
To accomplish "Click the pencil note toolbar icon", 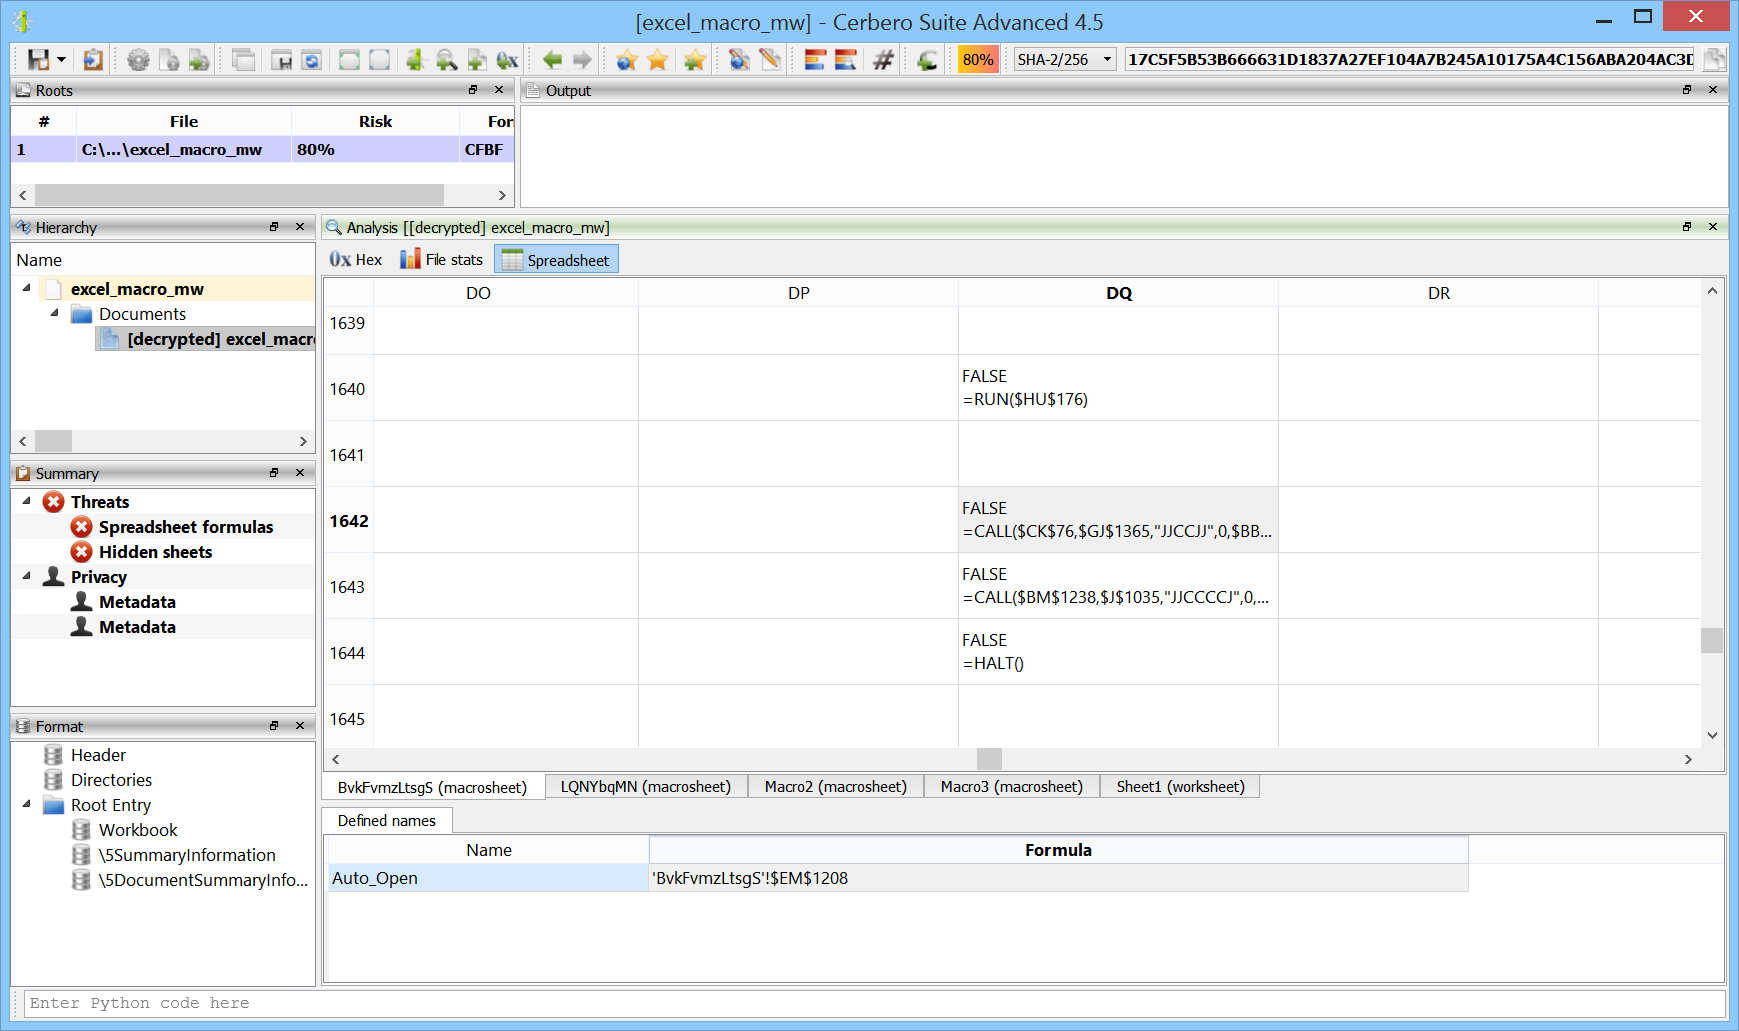I will (769, 60).
